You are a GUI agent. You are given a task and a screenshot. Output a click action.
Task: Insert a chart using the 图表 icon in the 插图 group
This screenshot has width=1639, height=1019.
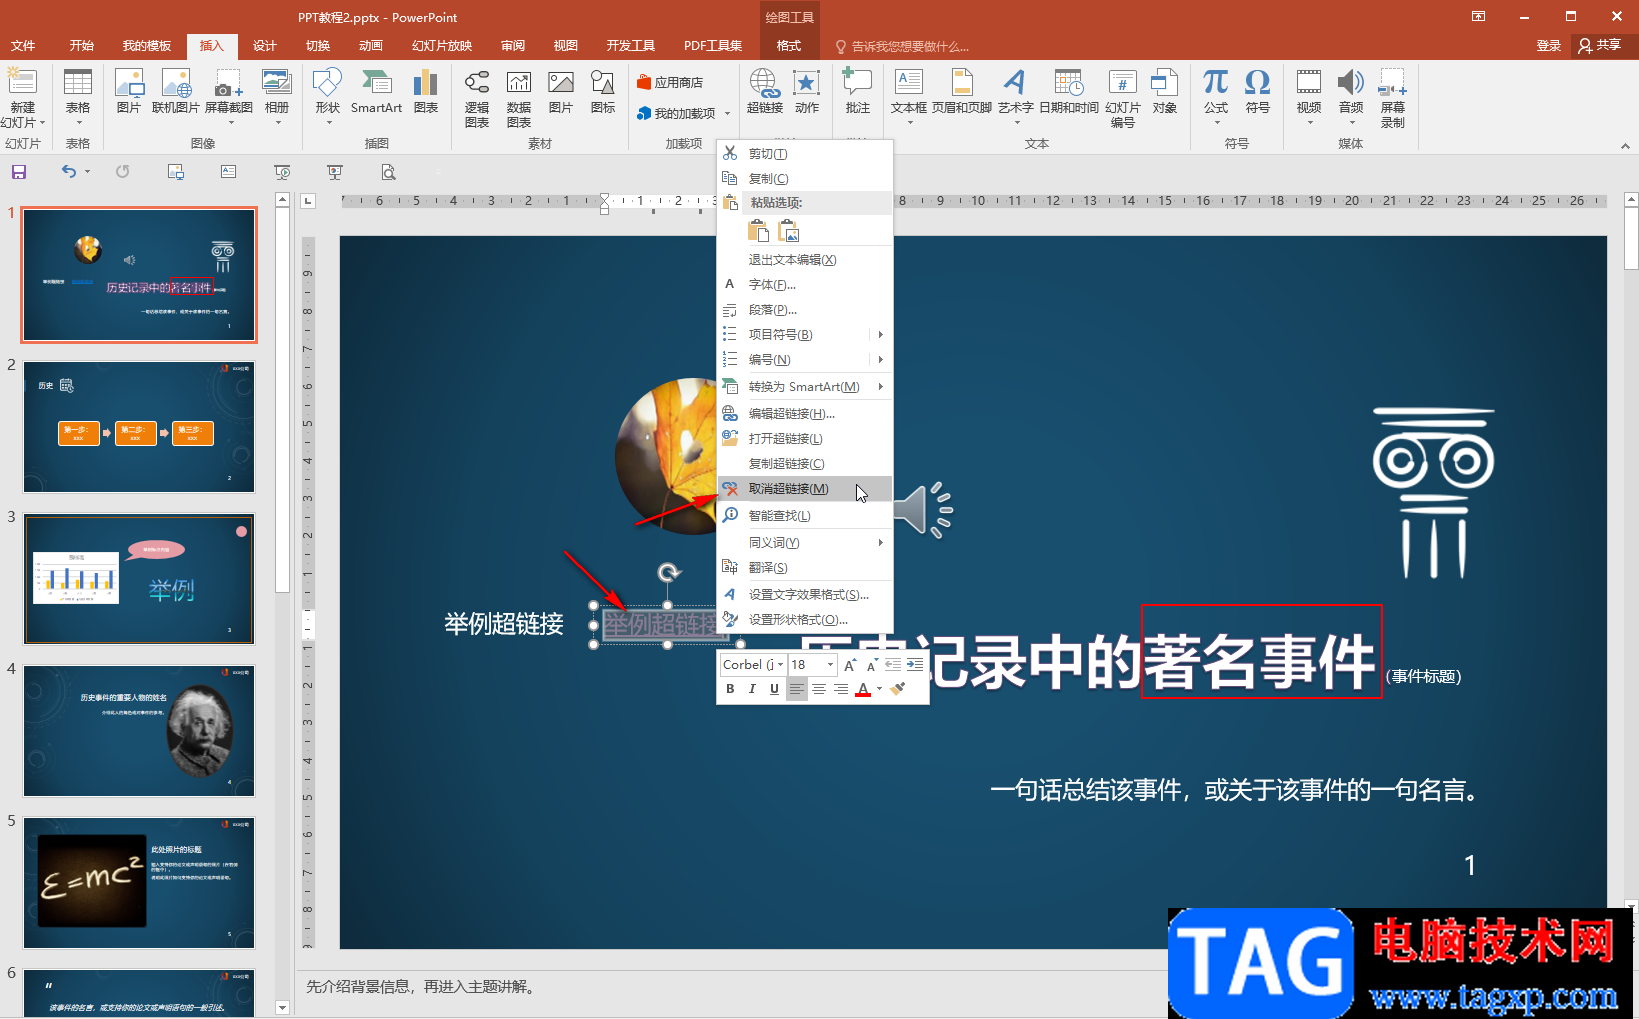point(426,92)
